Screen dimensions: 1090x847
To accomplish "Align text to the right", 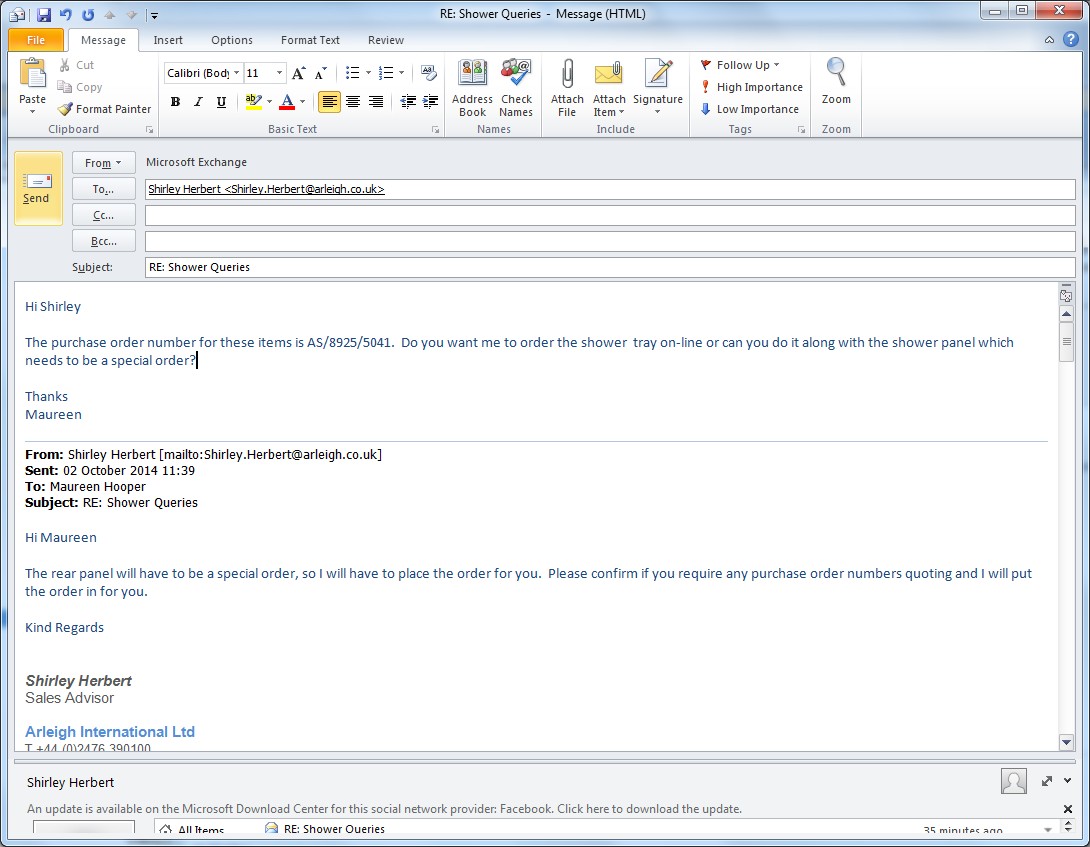I will click(x=376, y=102).
